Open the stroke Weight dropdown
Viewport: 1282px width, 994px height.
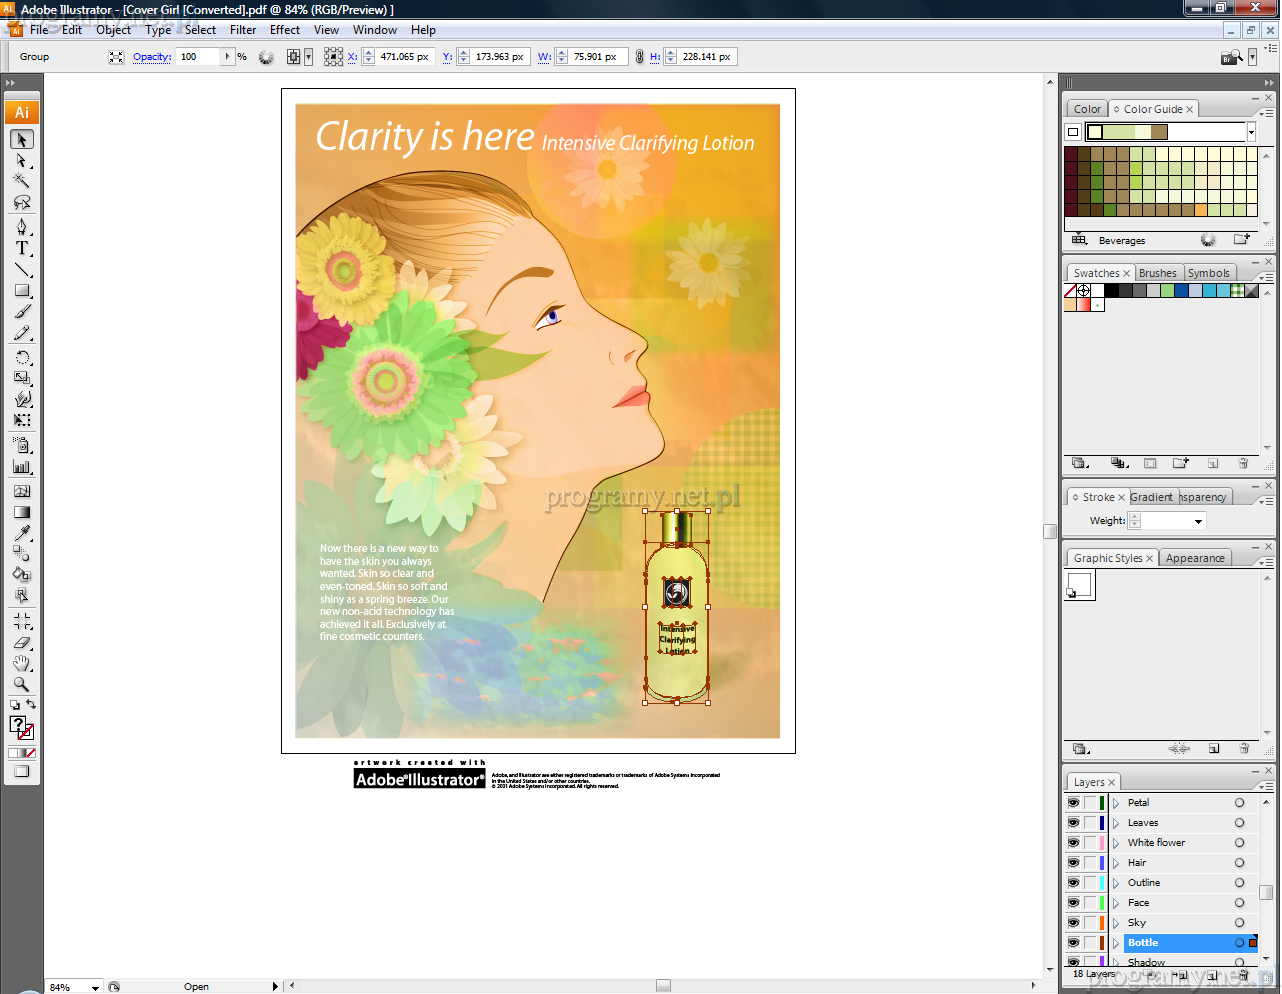[1198, 521]
